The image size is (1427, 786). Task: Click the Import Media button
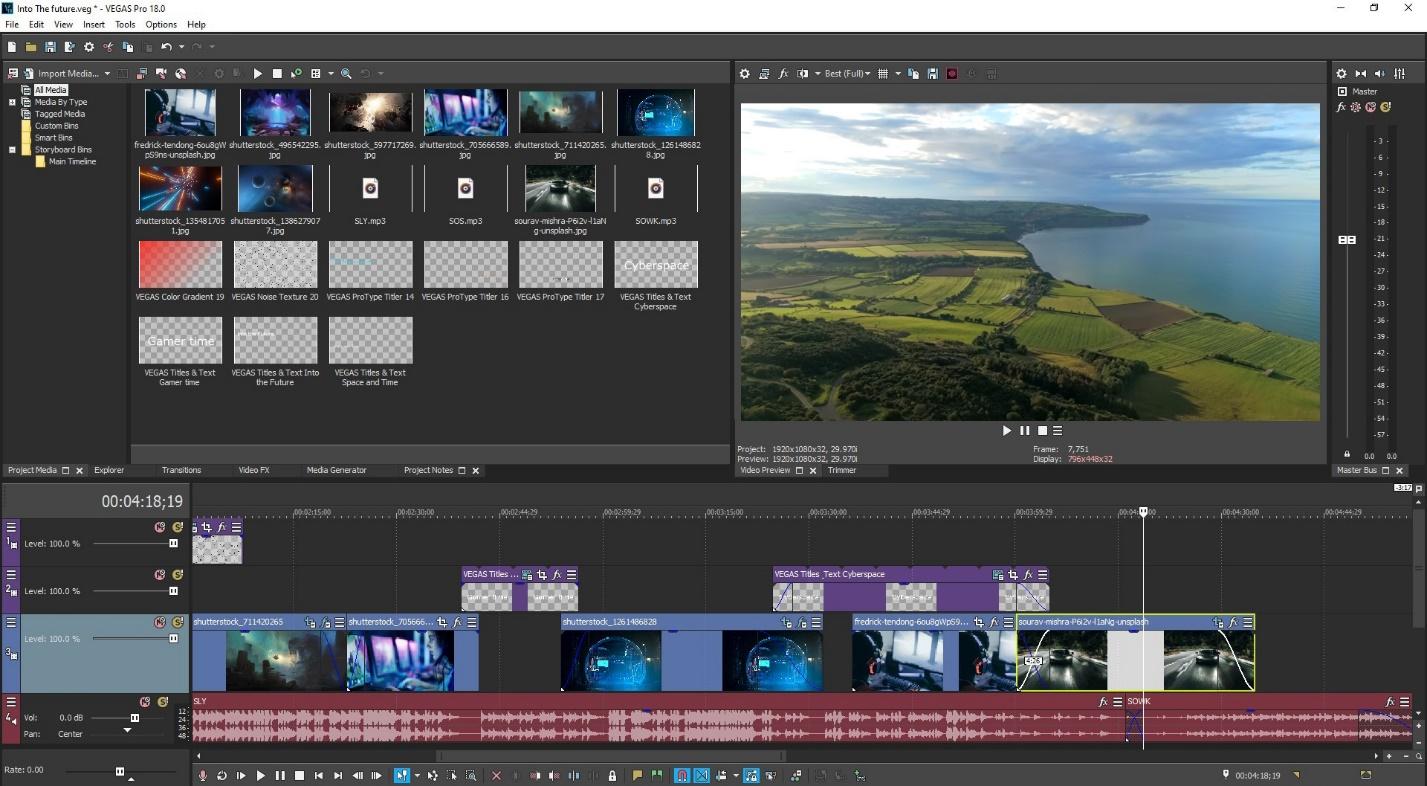click(x=60, y=74)
